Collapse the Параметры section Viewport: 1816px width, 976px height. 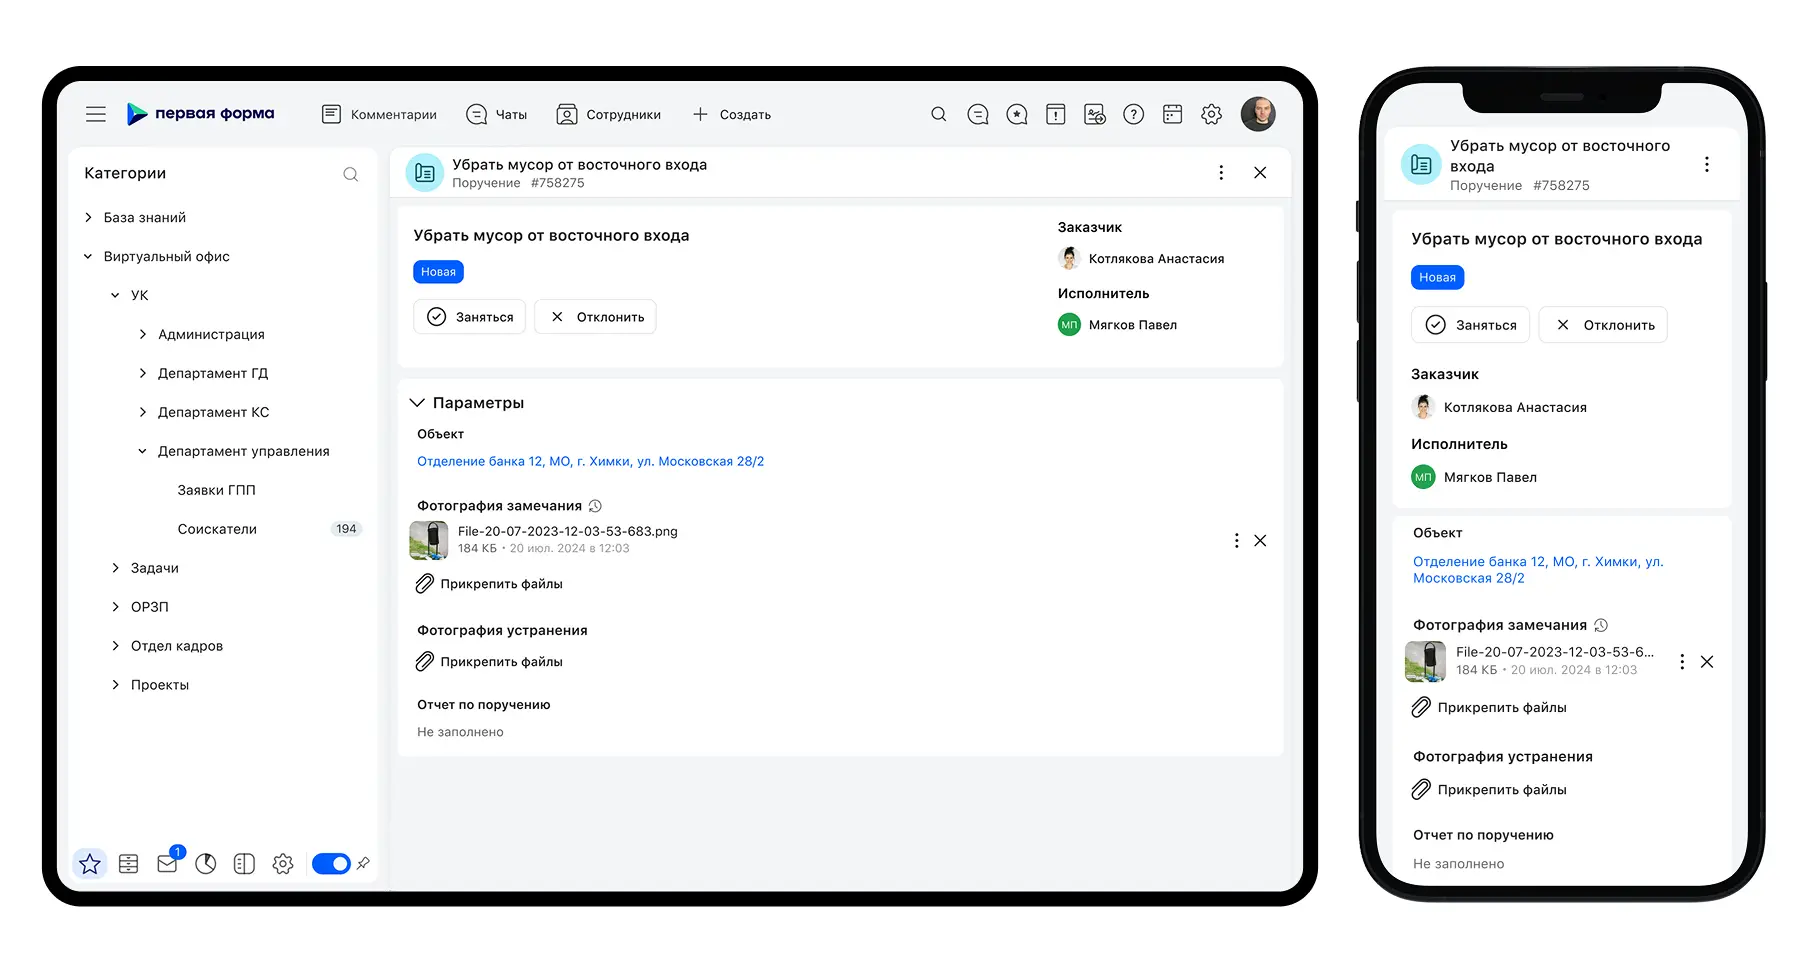pos(418,403)
